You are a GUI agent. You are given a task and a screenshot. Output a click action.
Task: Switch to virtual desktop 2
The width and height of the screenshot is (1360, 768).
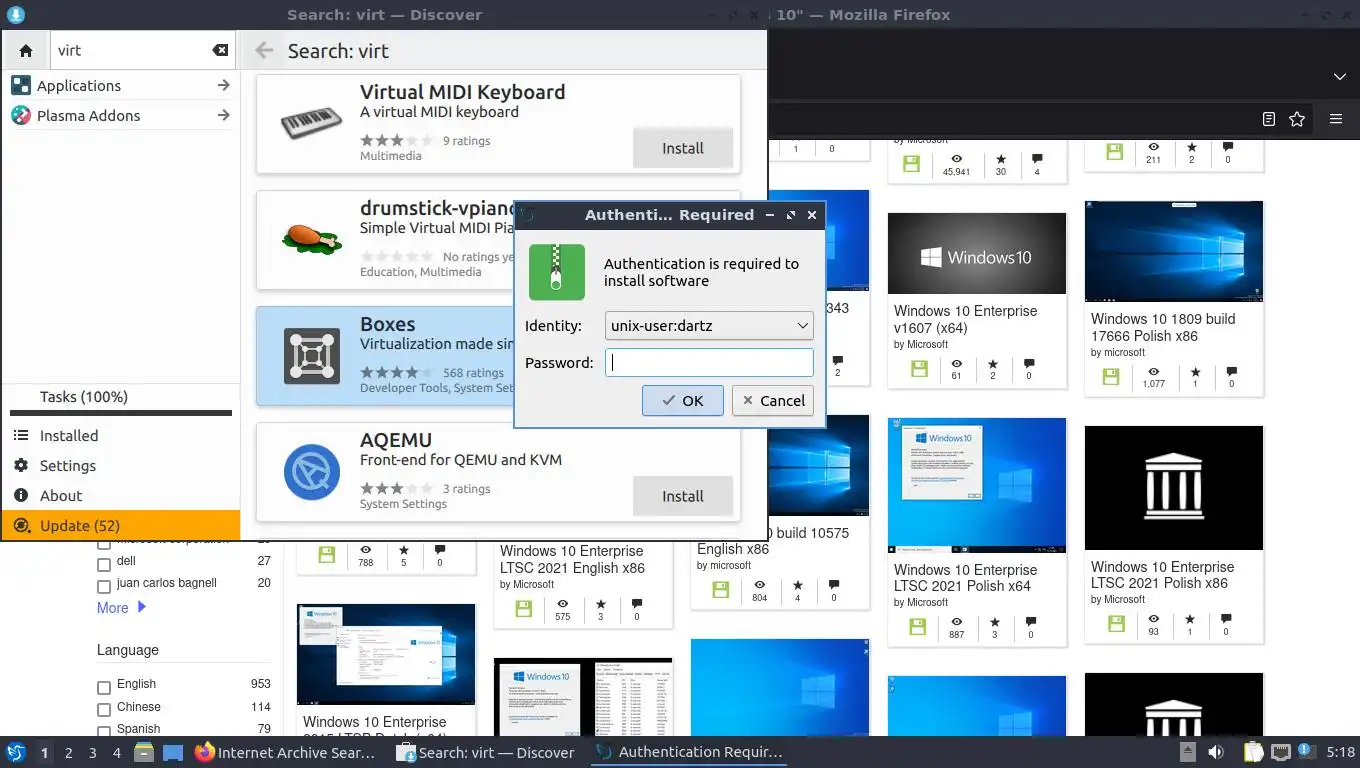click(x=68, y=753)
